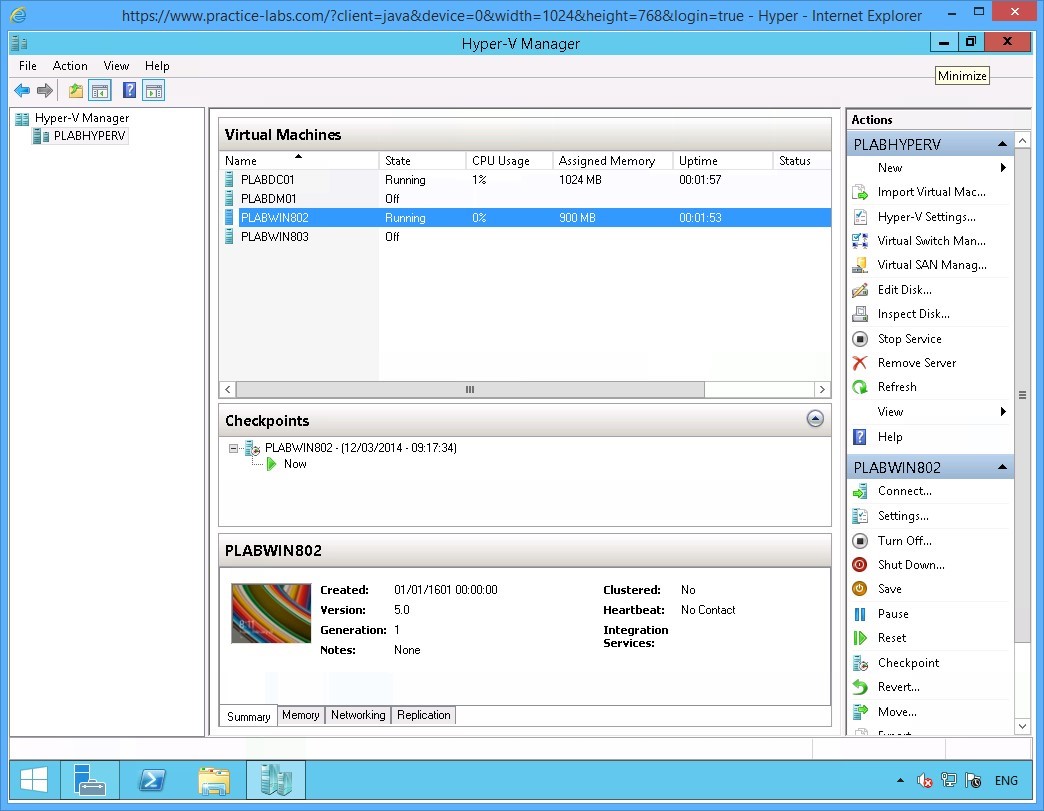1044x811 pixels.
Task: Click Revert for PLABWIN802
Action: coord(899,687)
